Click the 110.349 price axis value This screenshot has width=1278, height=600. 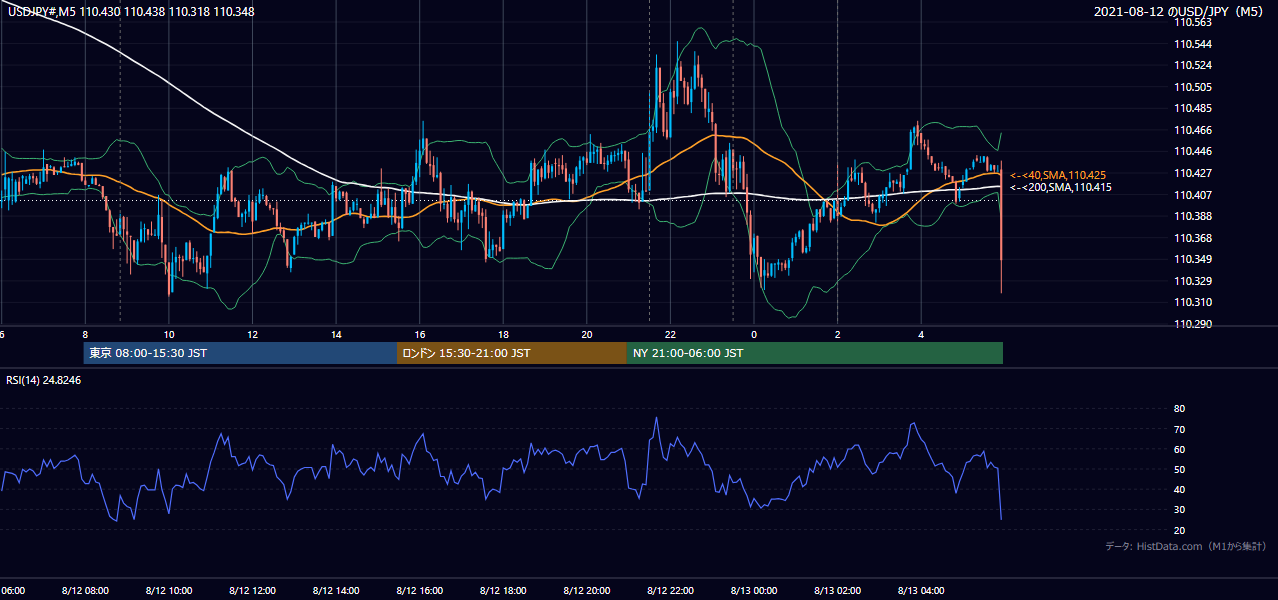tap(1192, 259)
